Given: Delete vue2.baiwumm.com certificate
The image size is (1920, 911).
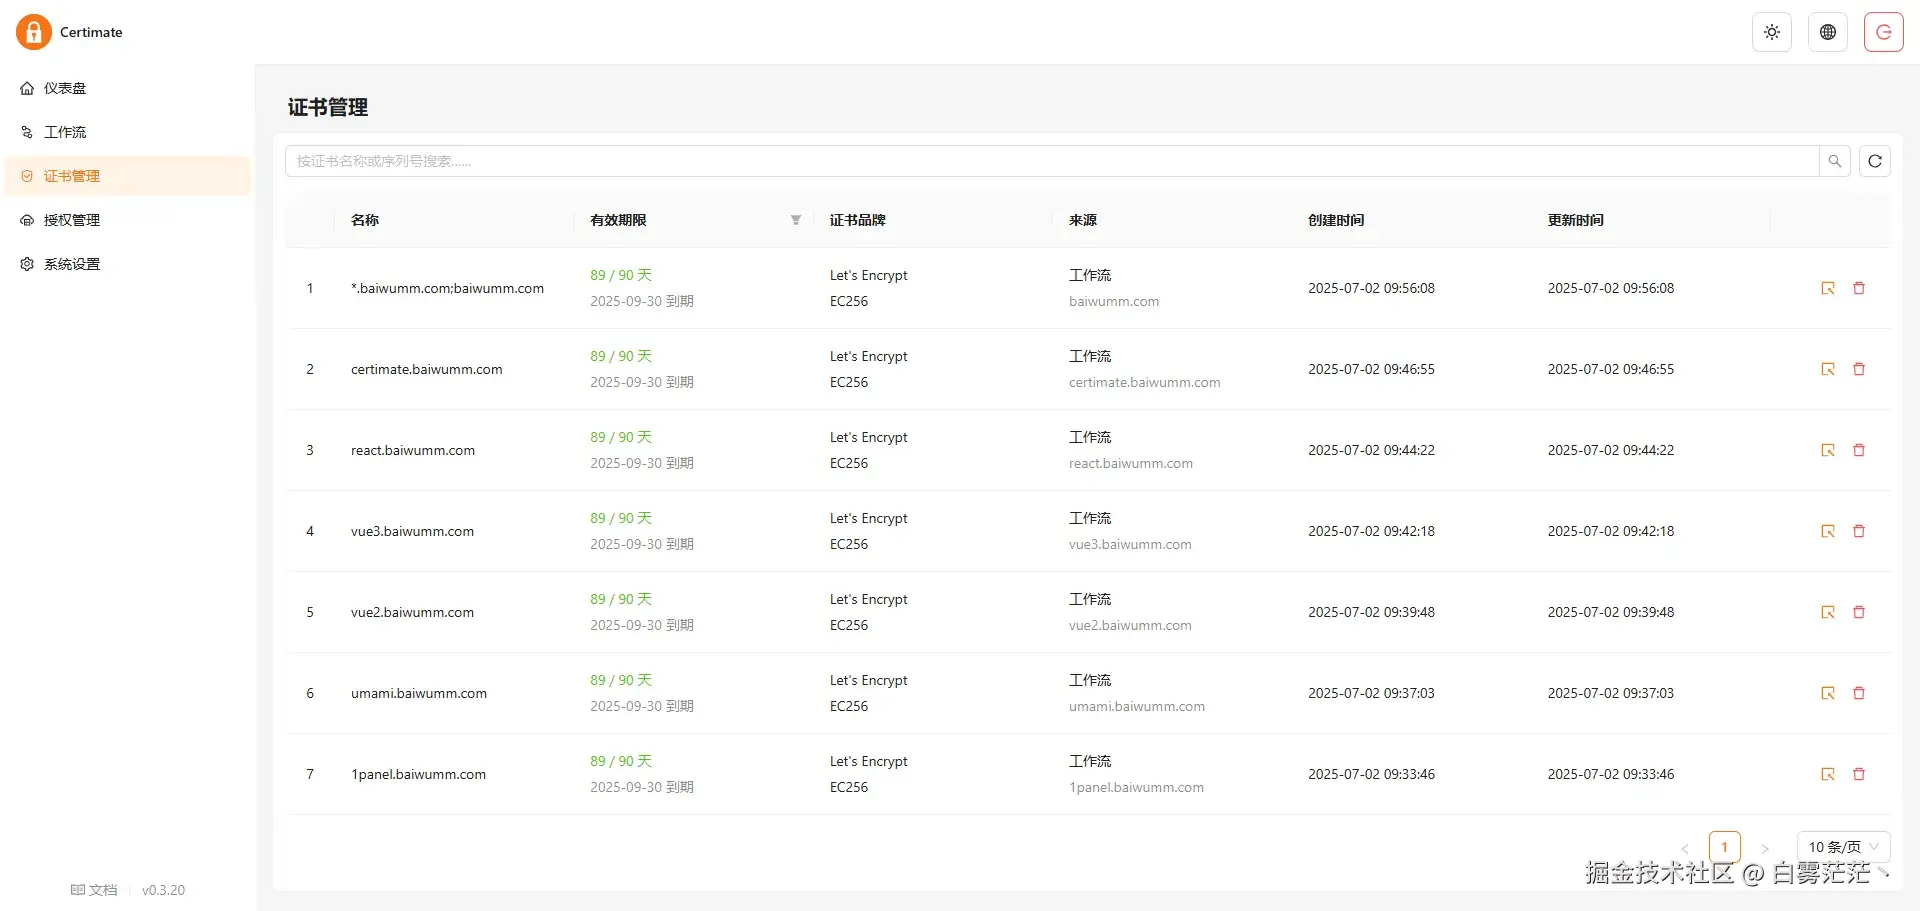Looking at the screenshot, I should tap(1859, 612).
